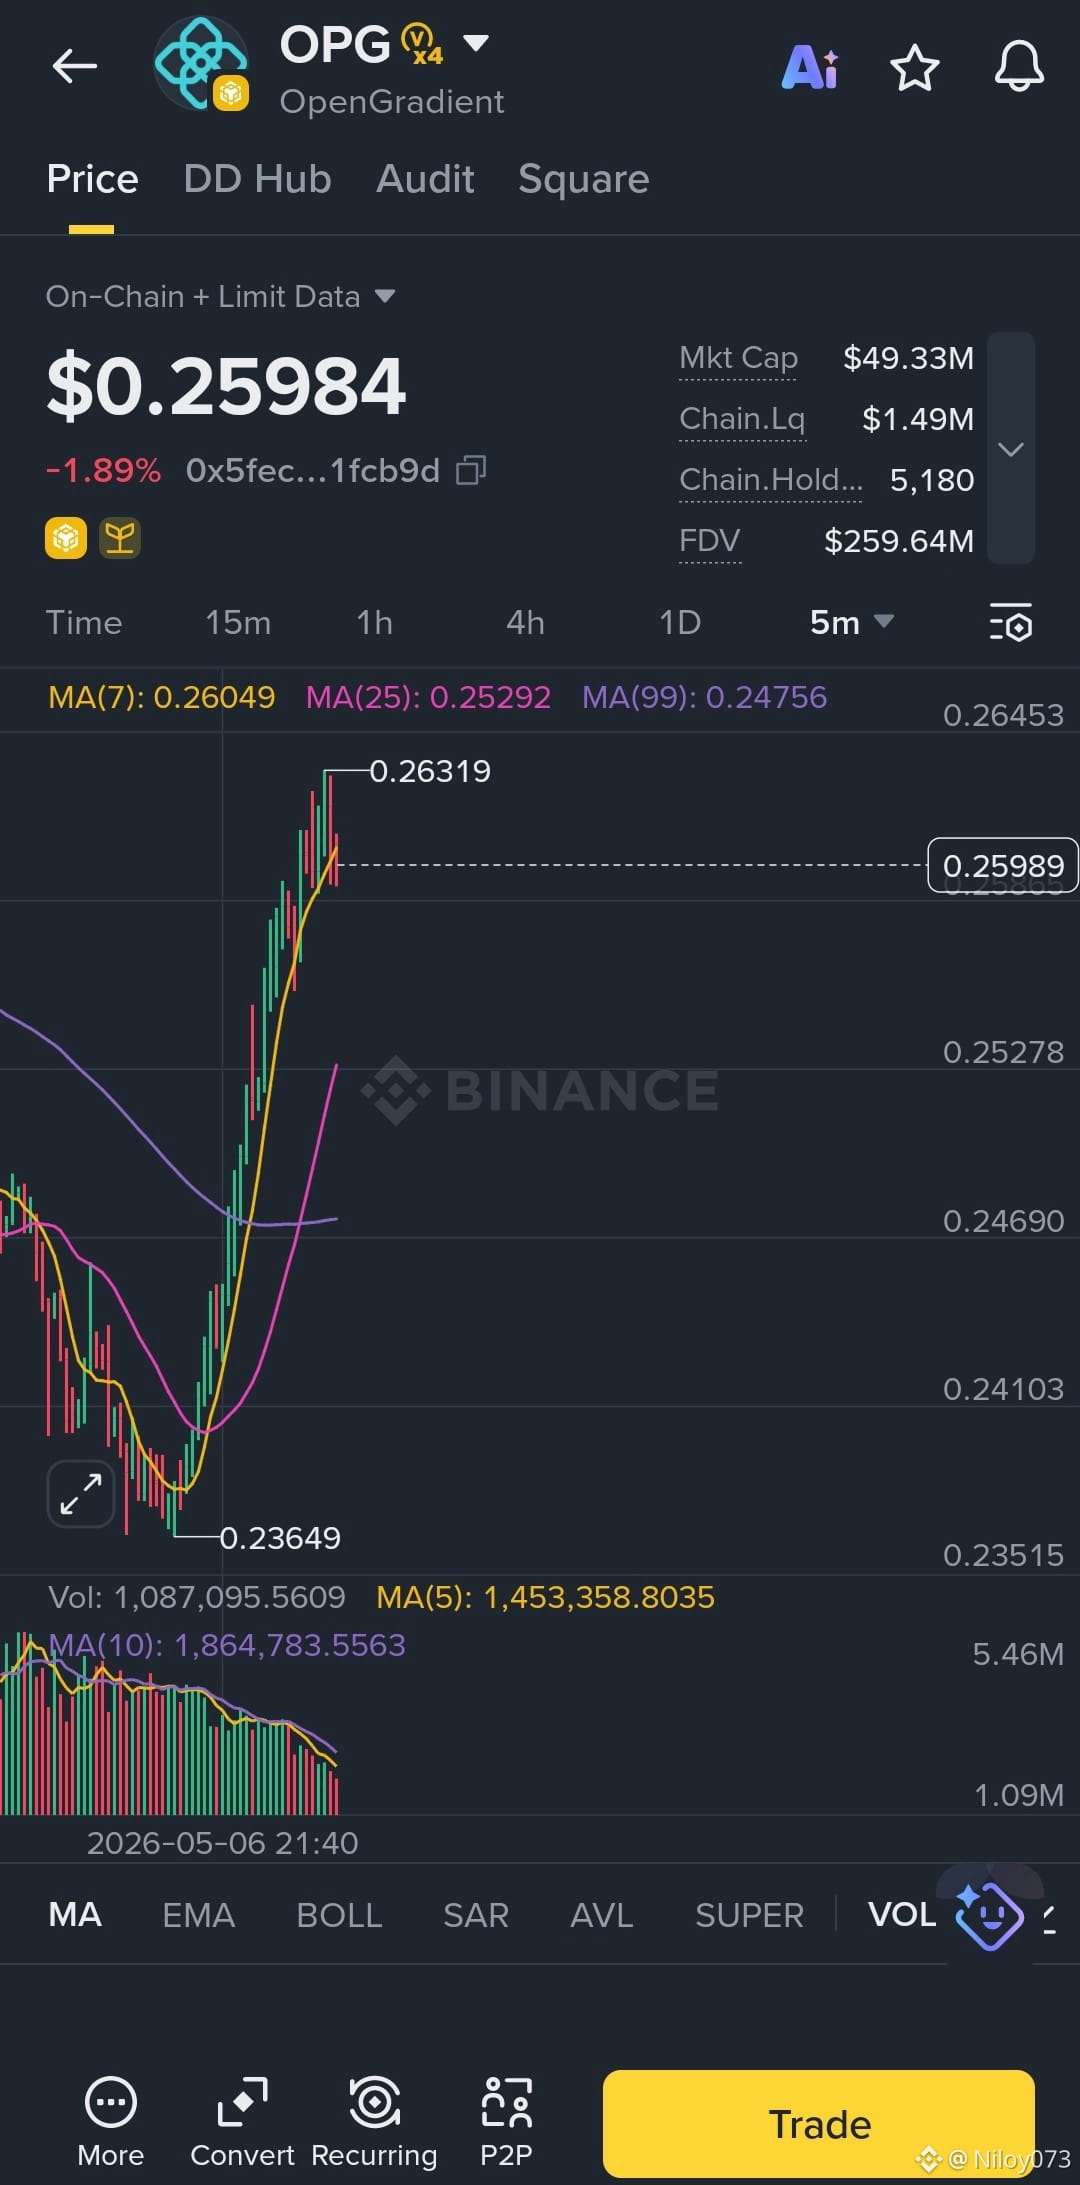Open the More menu icon
The height and width of the screenshot is (2185, 1080).
pos(111,2122)
